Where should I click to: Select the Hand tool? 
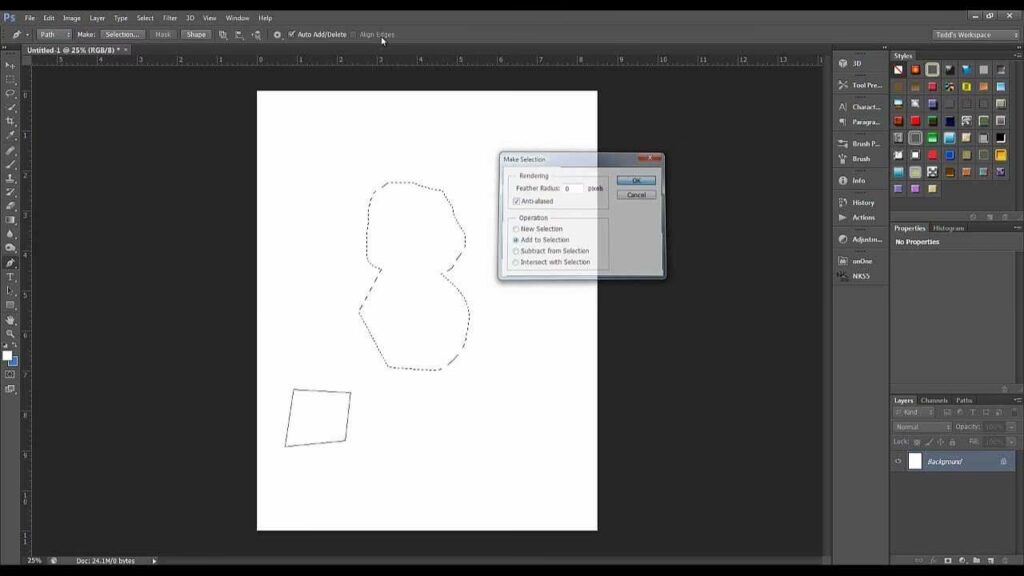click(x=11, y=320)
